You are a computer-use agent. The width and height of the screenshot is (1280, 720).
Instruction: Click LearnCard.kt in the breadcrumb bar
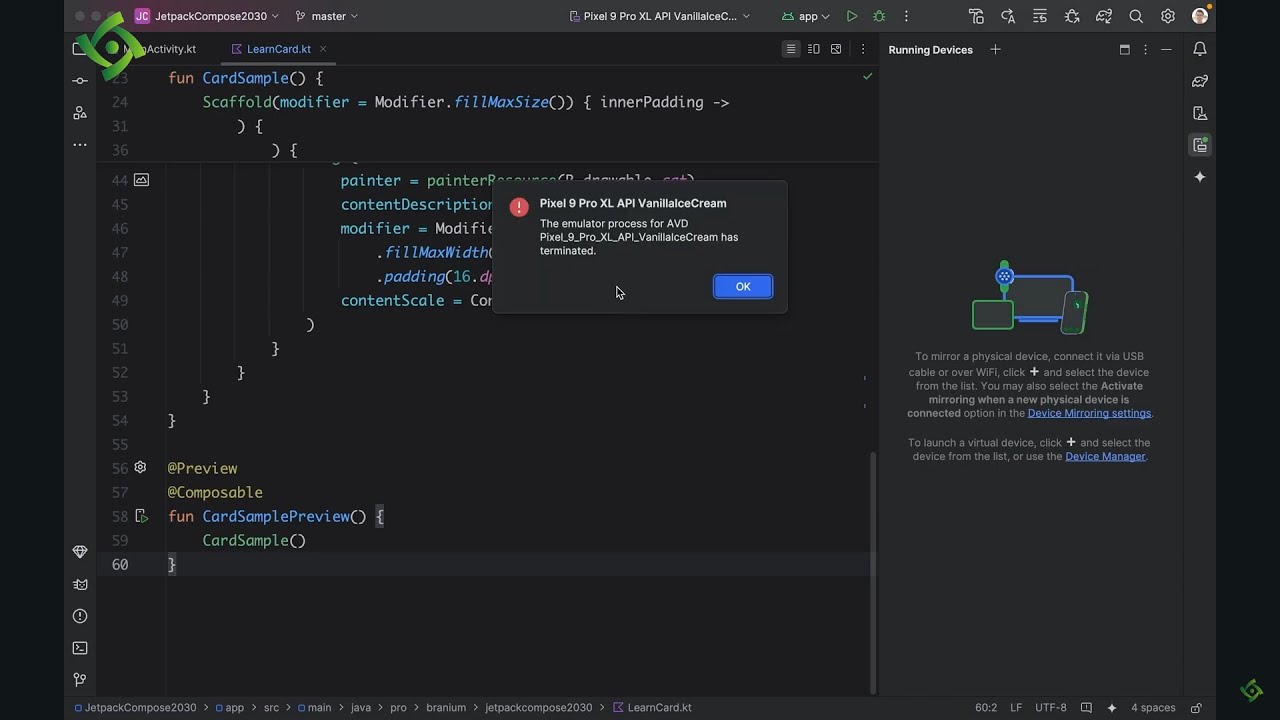point(652,707)
